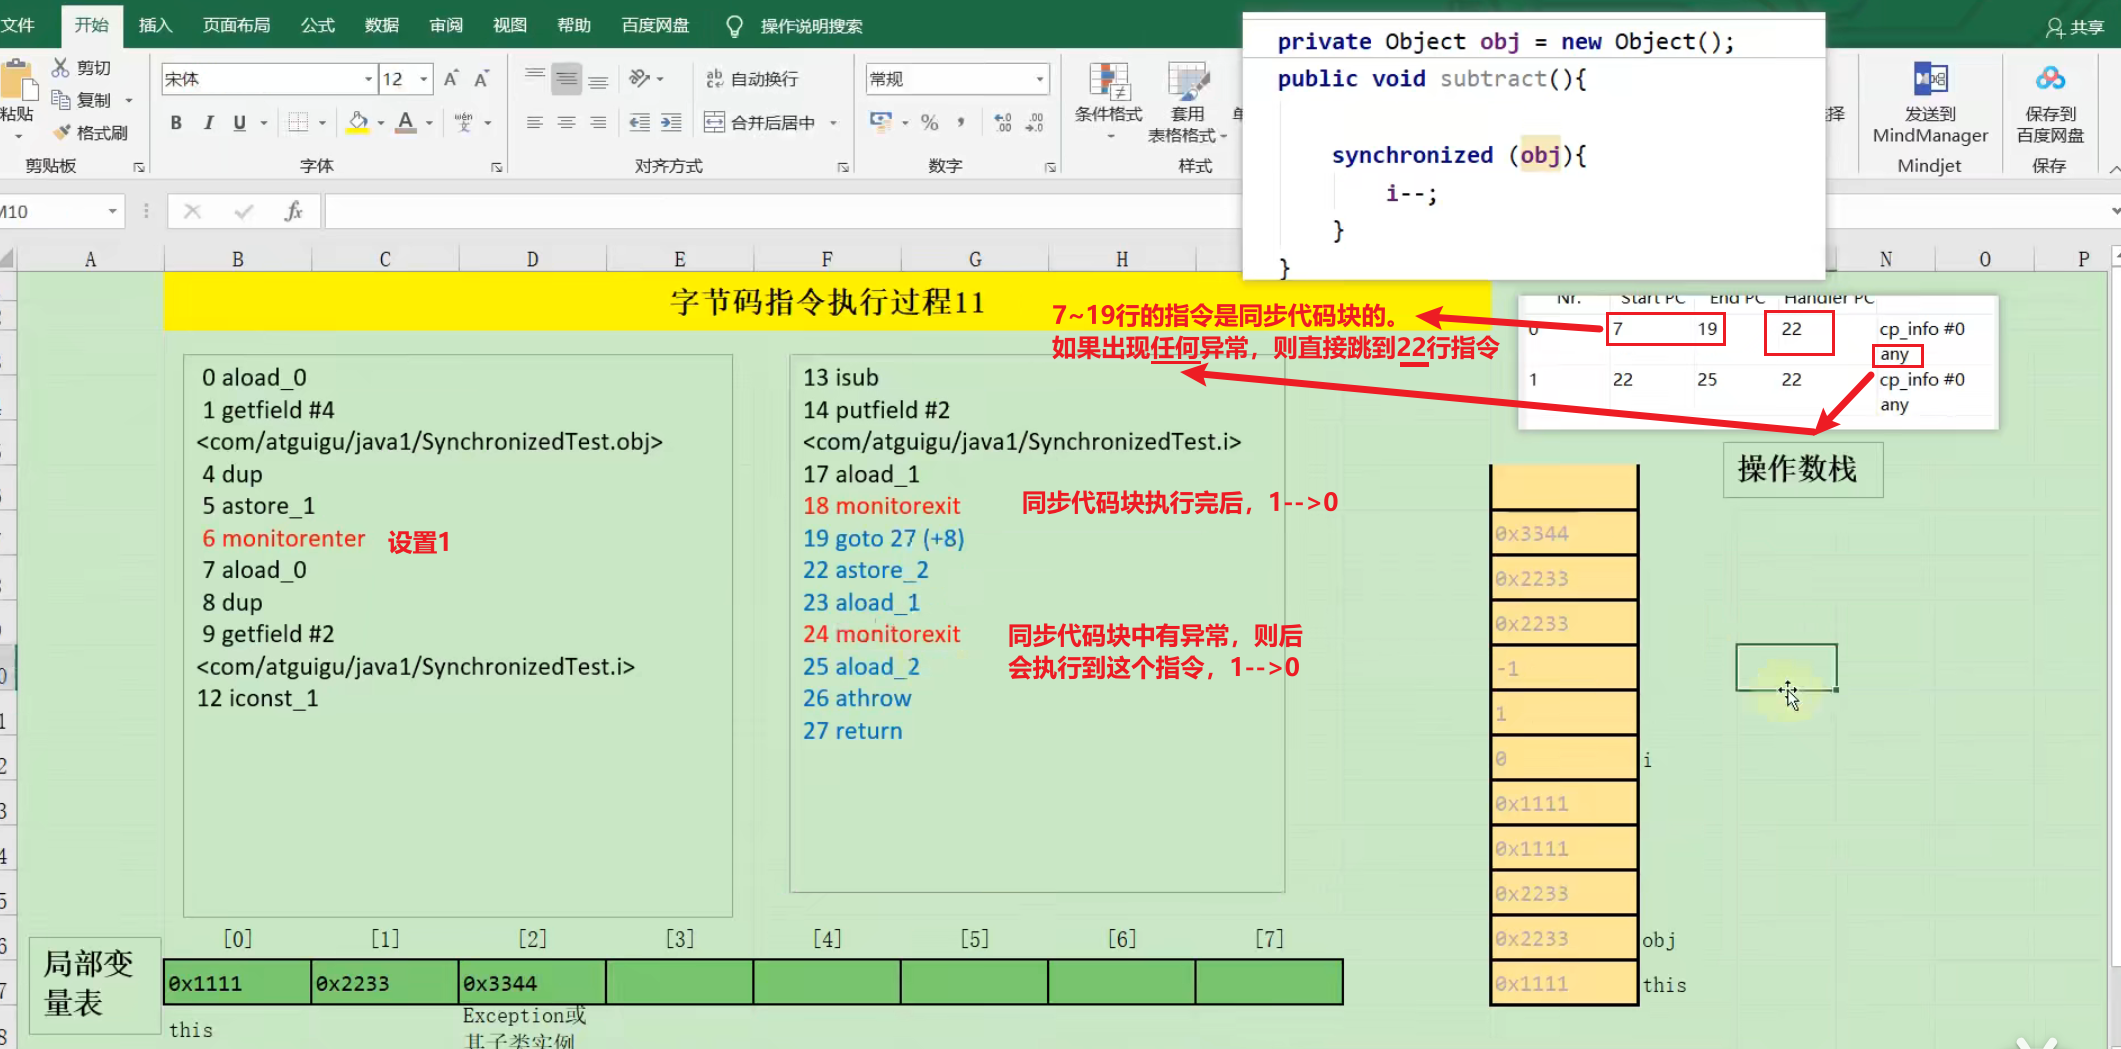
Task: Toggle middle vertical alignment
Action: click(567, 79)
